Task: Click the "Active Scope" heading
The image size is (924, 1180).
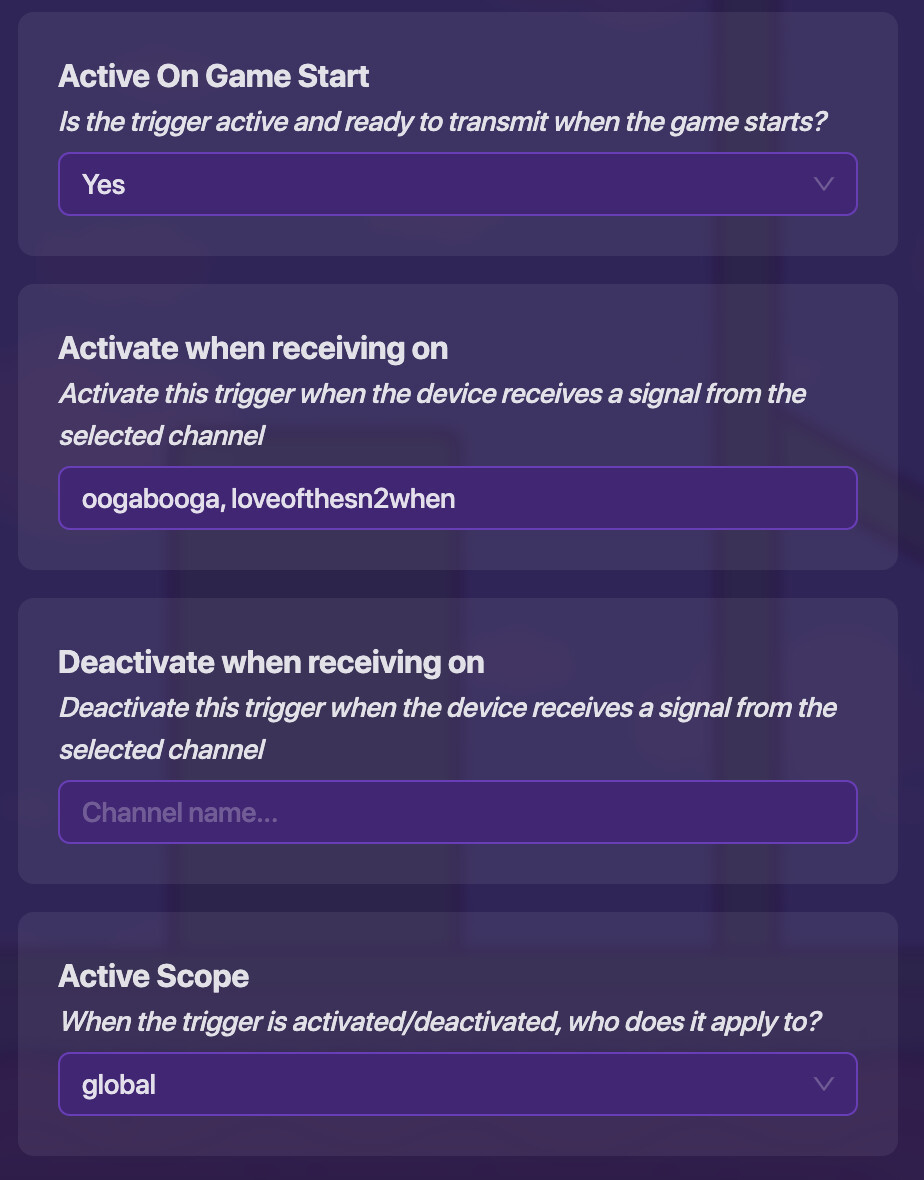Action: pos(153,976)
